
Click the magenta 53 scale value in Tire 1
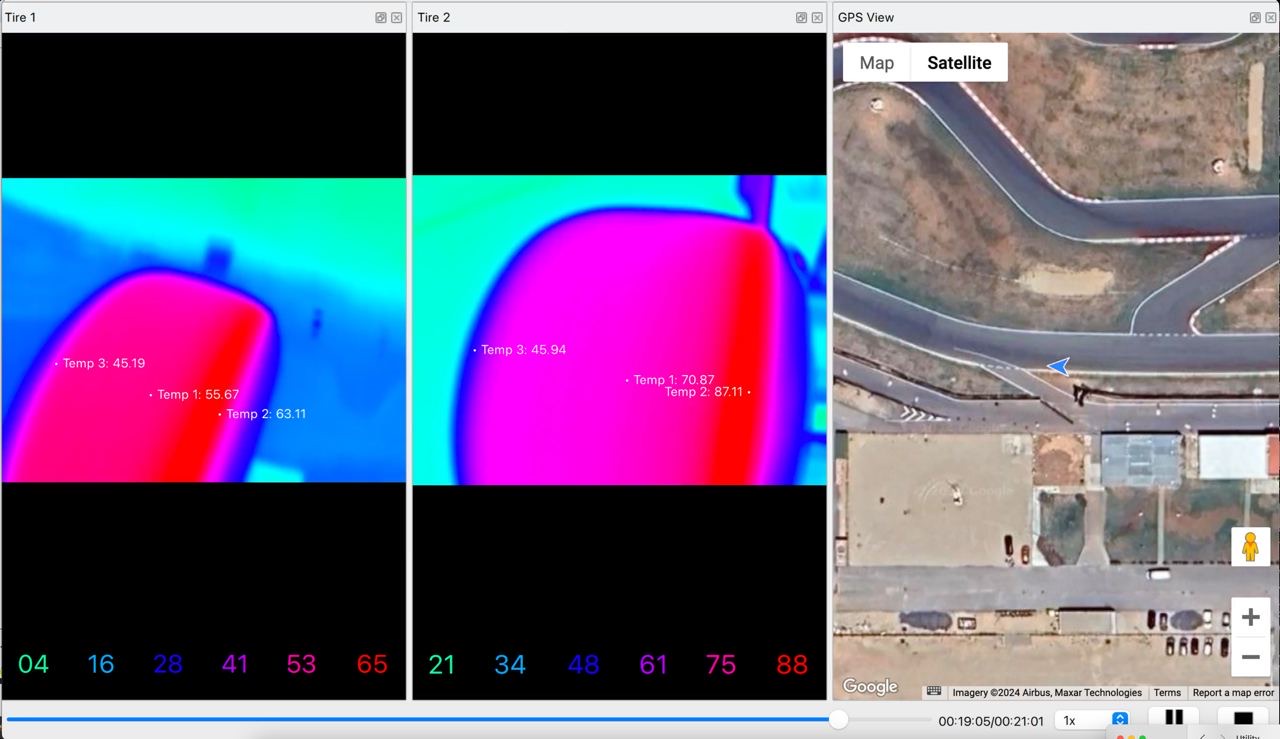tap(301, 664)
